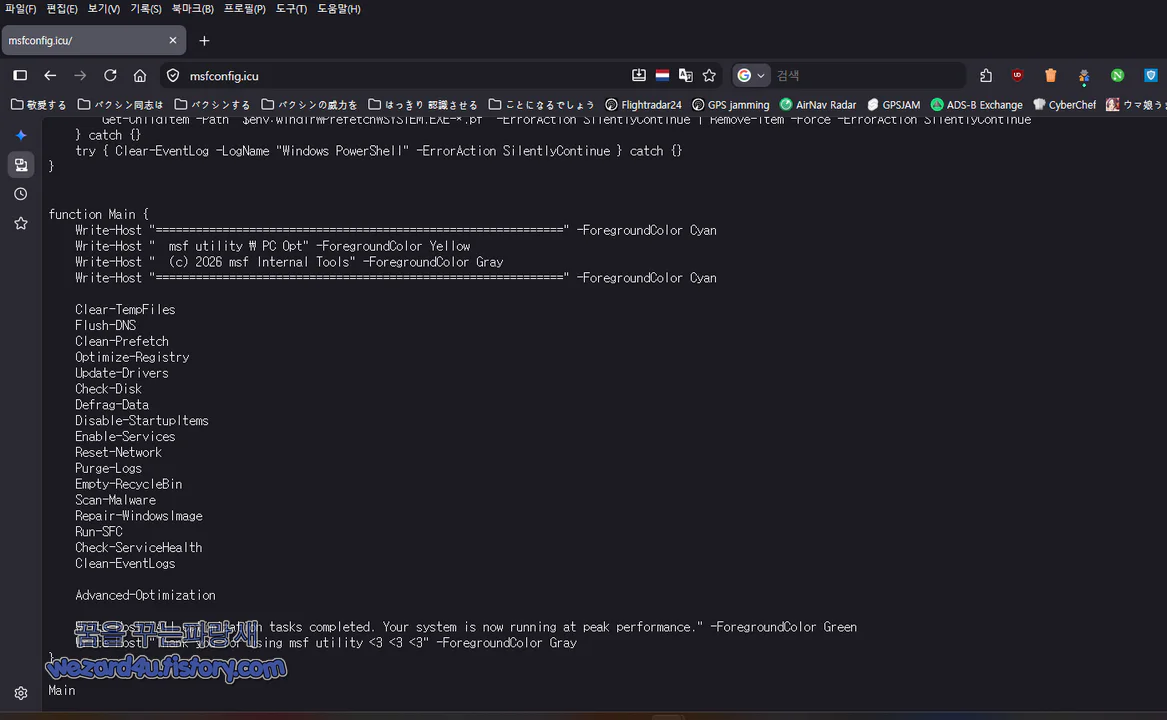1167x720 pixels.
Task: Open the AirNav Radar bookmark
Action: pyautogui.click(x=818, y=105)
